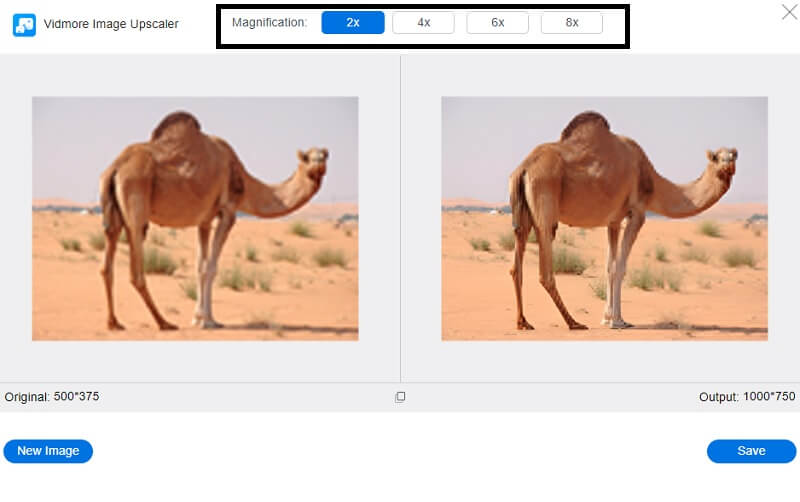Click the Magnification label

pyautogui.click(x=269, y=22)
